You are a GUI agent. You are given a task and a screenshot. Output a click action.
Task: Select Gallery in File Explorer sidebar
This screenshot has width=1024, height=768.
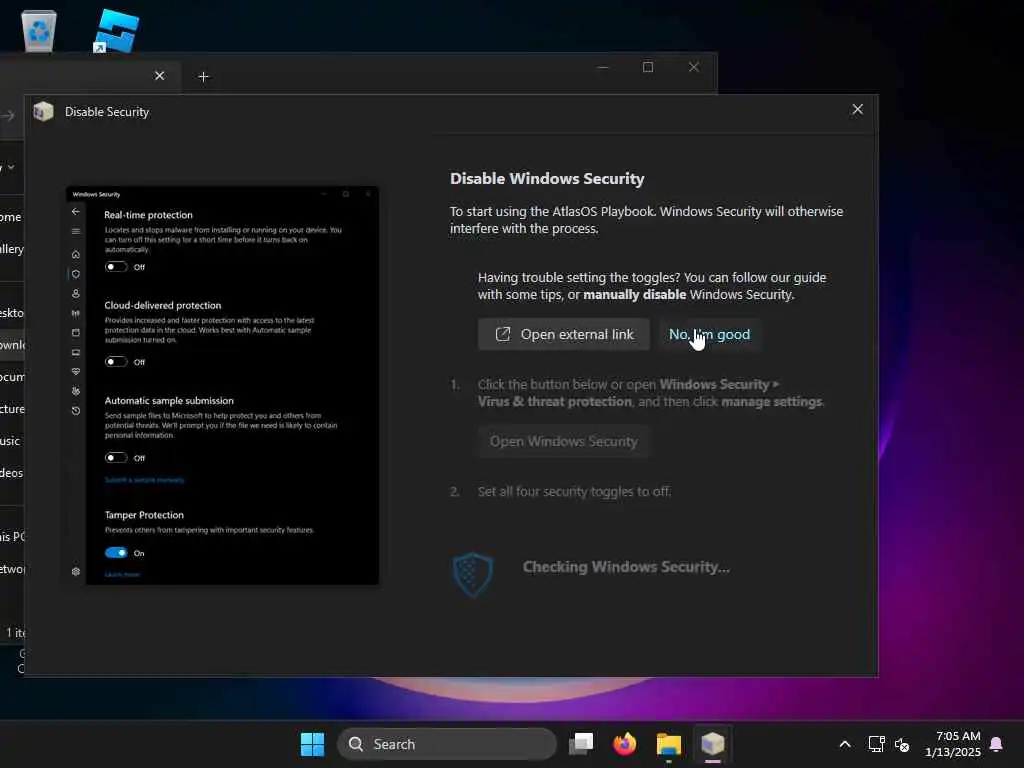point(12,249)
